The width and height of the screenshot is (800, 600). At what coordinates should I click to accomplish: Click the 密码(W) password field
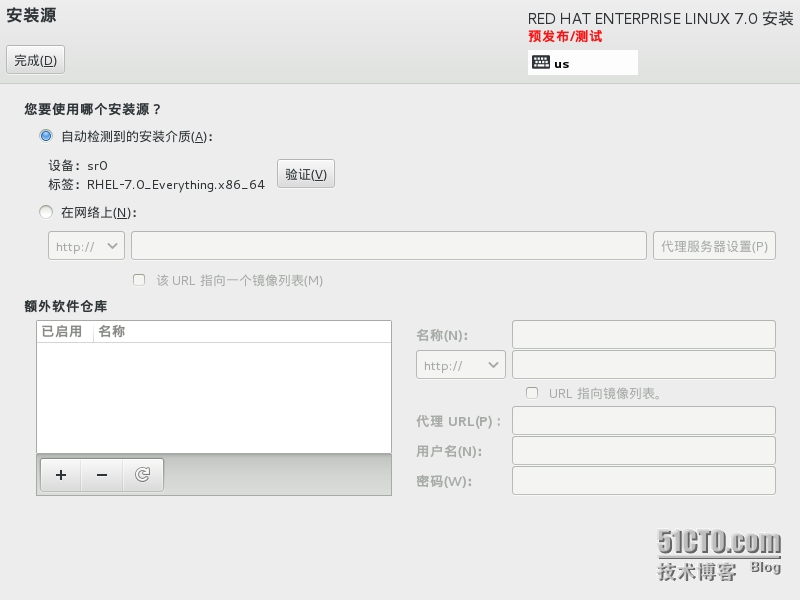(x=644, y=481)
